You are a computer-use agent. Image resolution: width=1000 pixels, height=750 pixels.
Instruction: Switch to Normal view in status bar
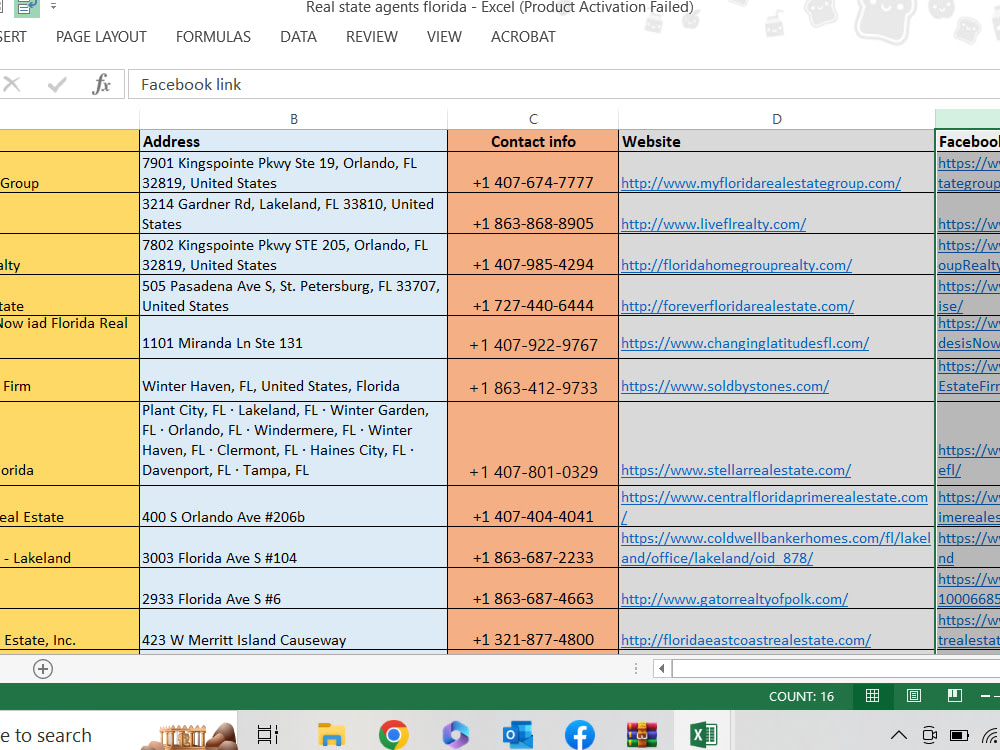click(x=872, y=696)
